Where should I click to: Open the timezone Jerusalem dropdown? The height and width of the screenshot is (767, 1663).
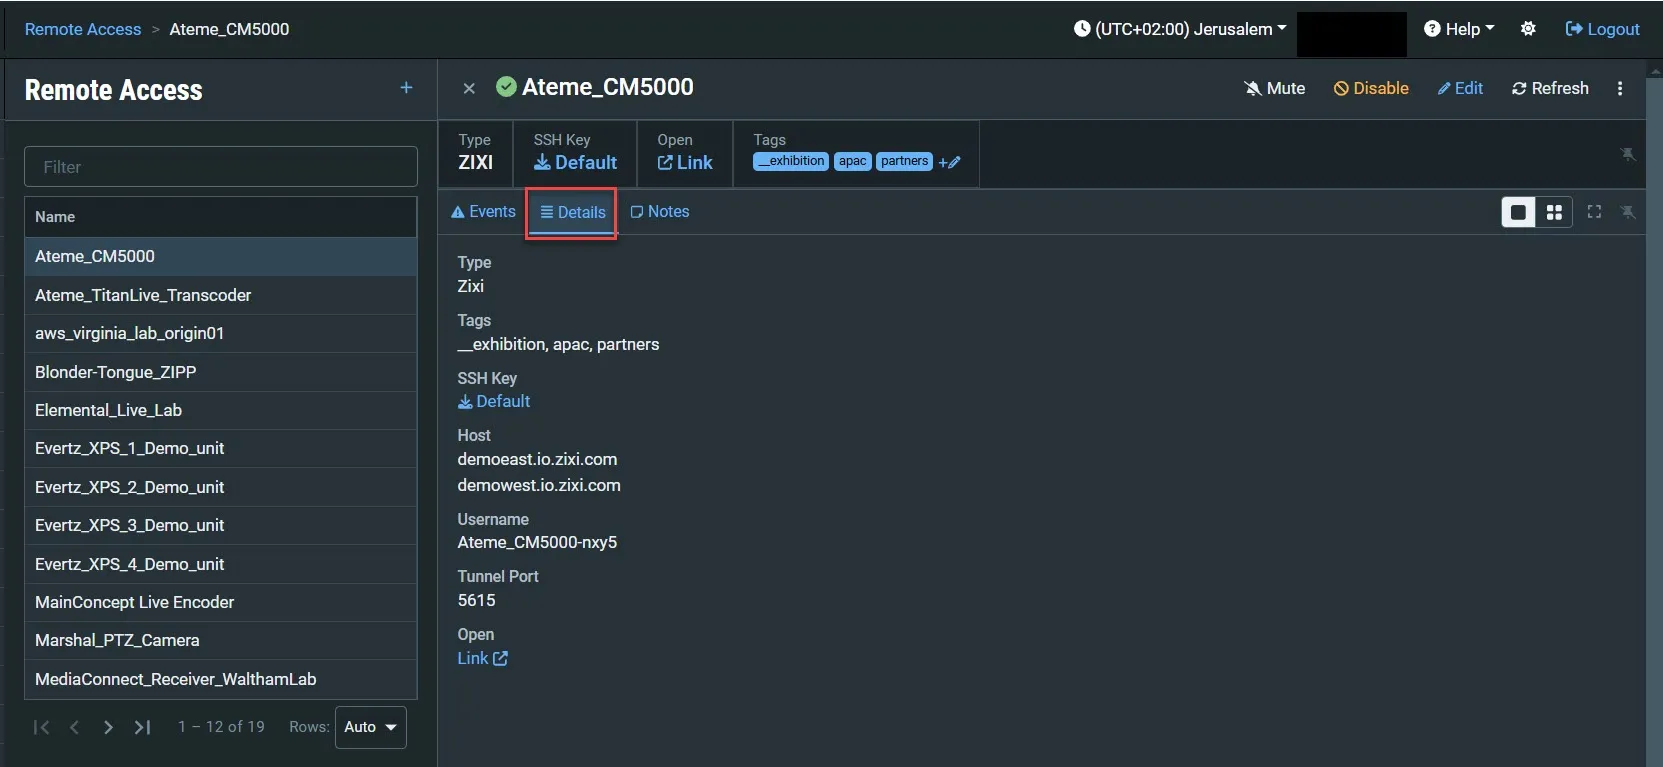point(1180,29)
